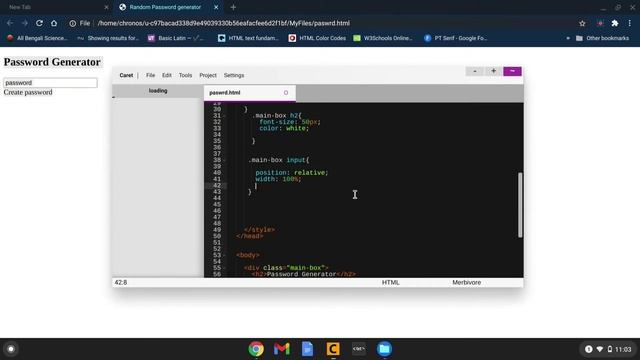Click the password input field
This screenshot has height=360, width=640.
coord(50,82)
